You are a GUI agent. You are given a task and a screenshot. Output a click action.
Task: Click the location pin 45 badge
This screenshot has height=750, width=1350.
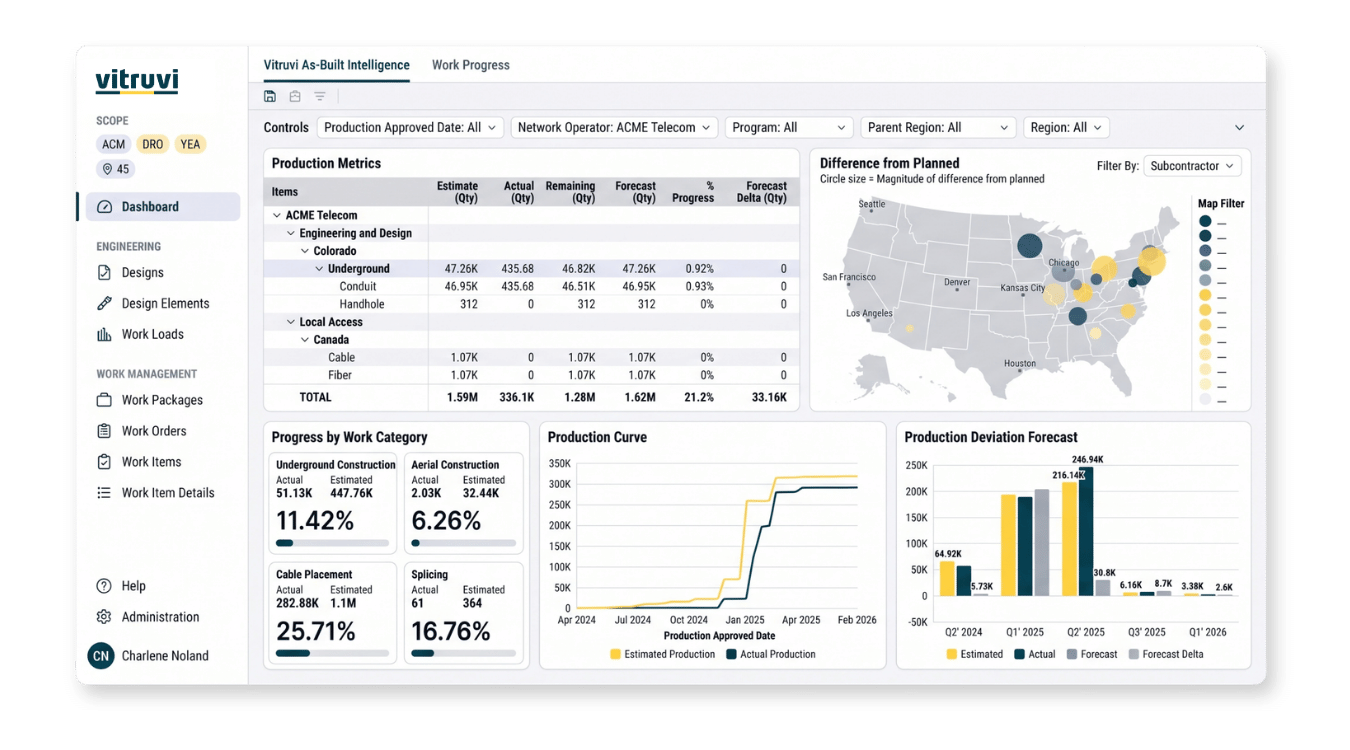tap(116, 169)
